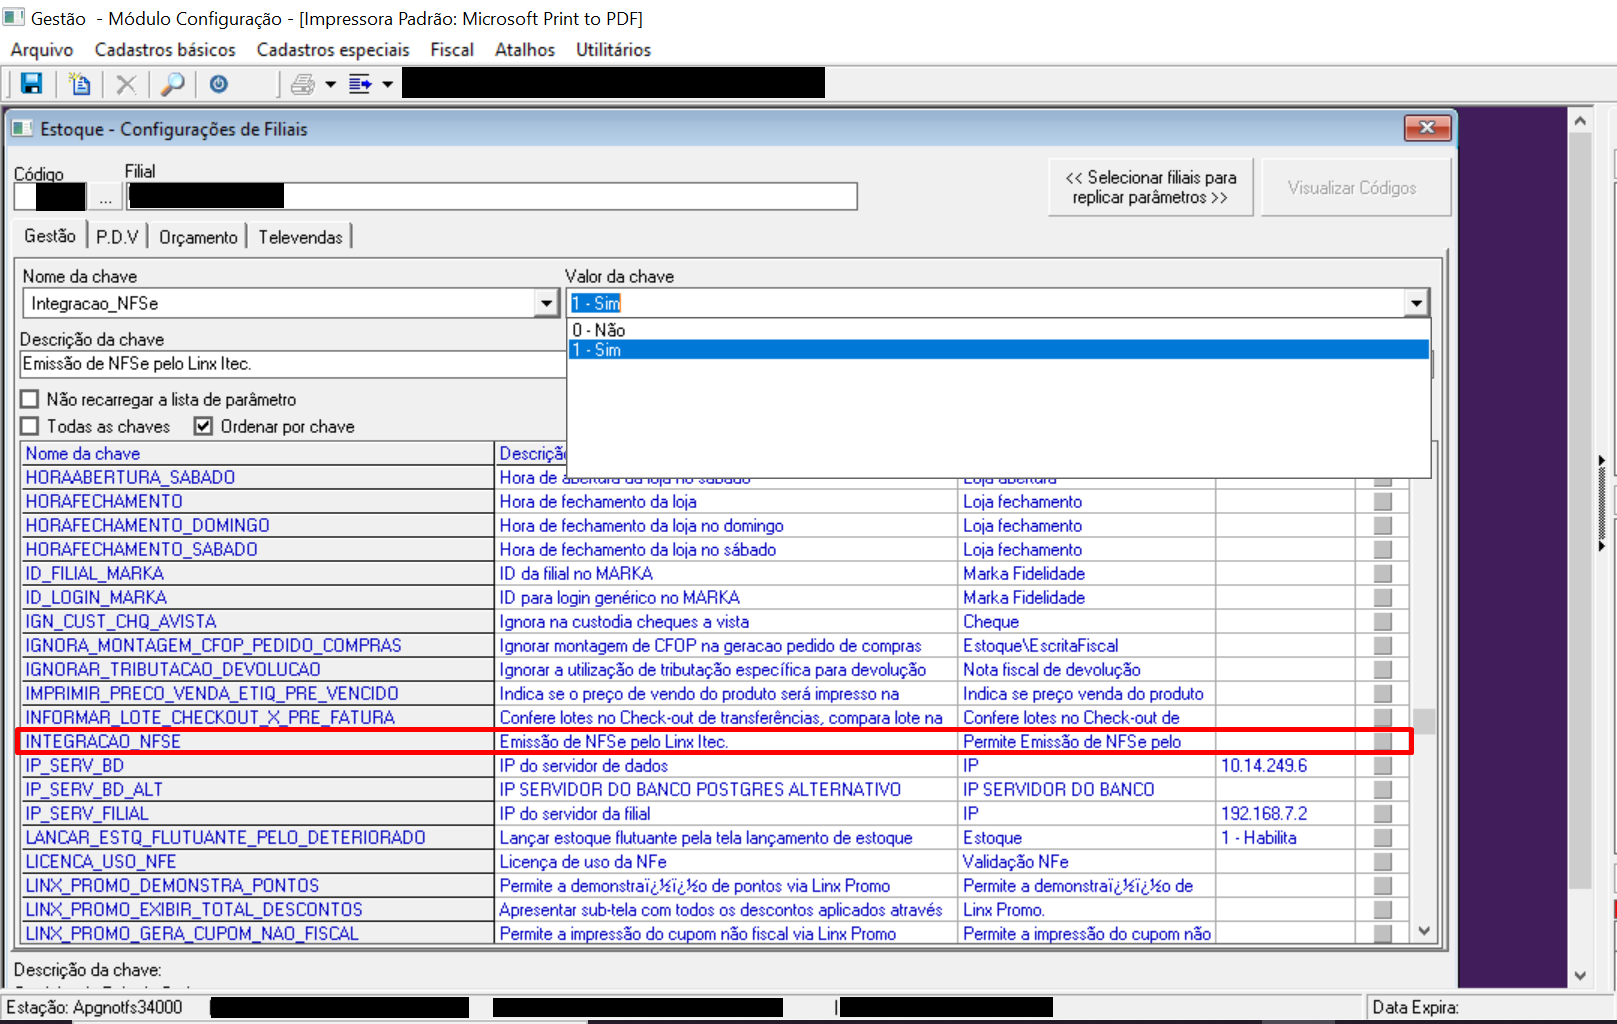1617x1024 pixels.
Task: Click the printer icon in toolbar
Action: [x=302, y=84]
